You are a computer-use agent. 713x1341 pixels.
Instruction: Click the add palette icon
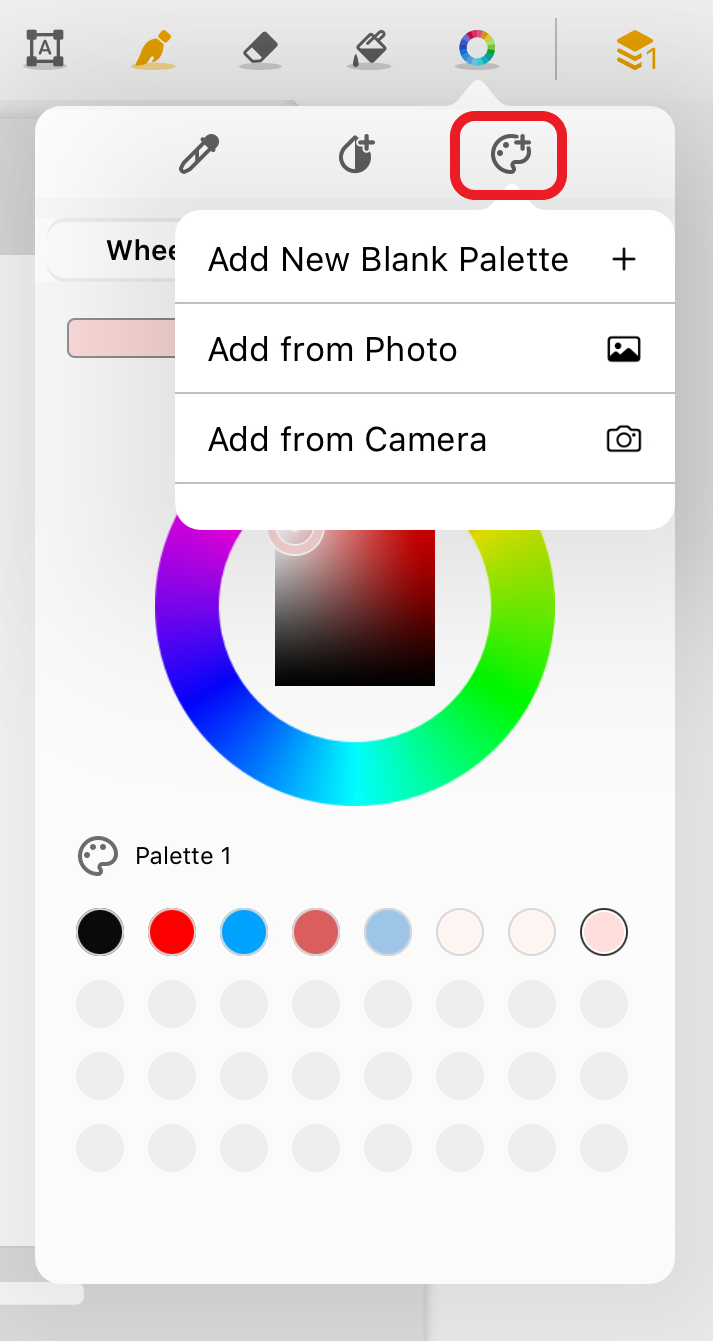[x=510, y=154]
